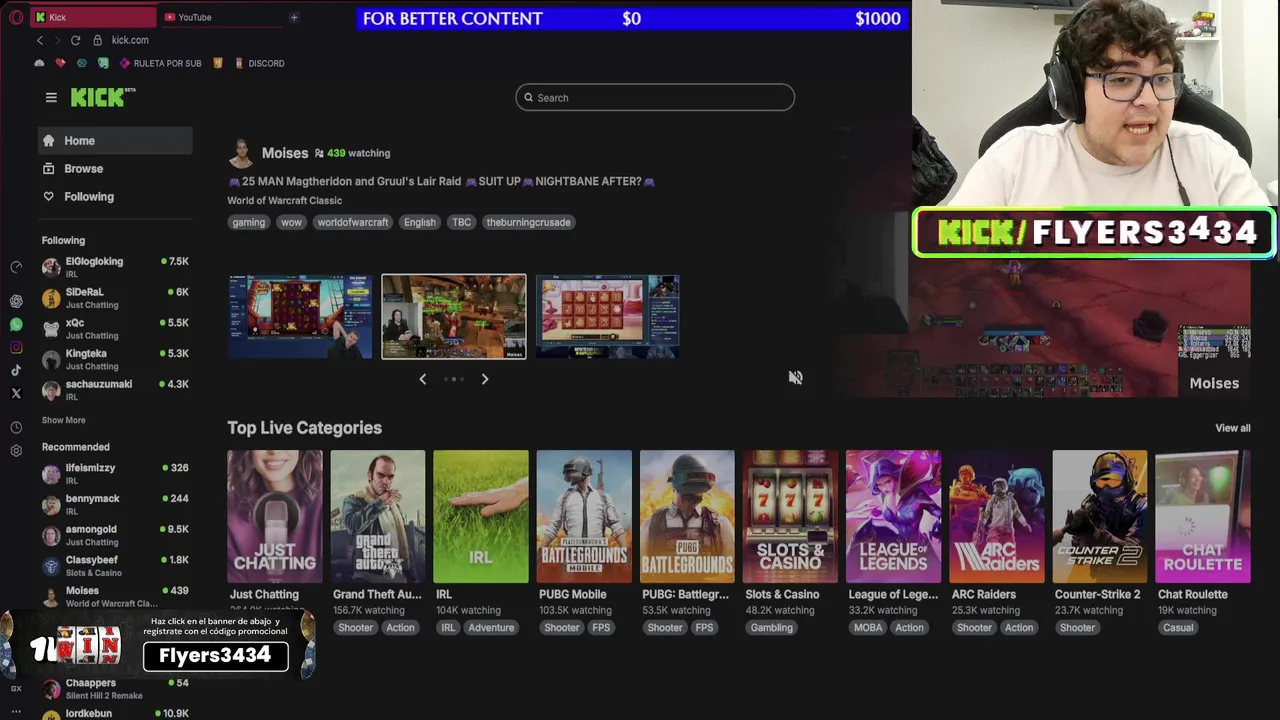Open the ChatGPT icon in Opera sidebar
Viewport: 1280px width, 720px height.
[x=16, y=301]
